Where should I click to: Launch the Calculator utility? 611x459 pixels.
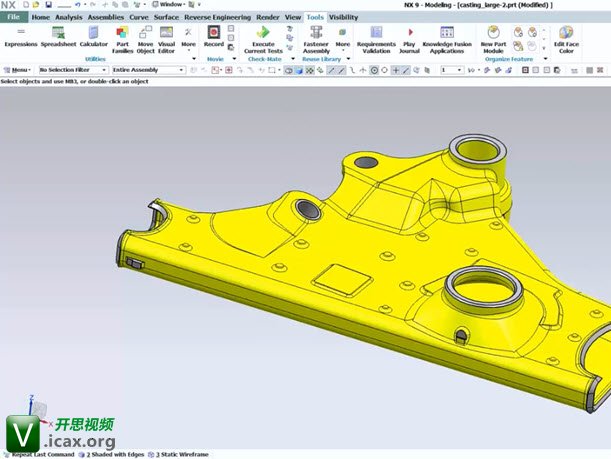coord(94,38)
